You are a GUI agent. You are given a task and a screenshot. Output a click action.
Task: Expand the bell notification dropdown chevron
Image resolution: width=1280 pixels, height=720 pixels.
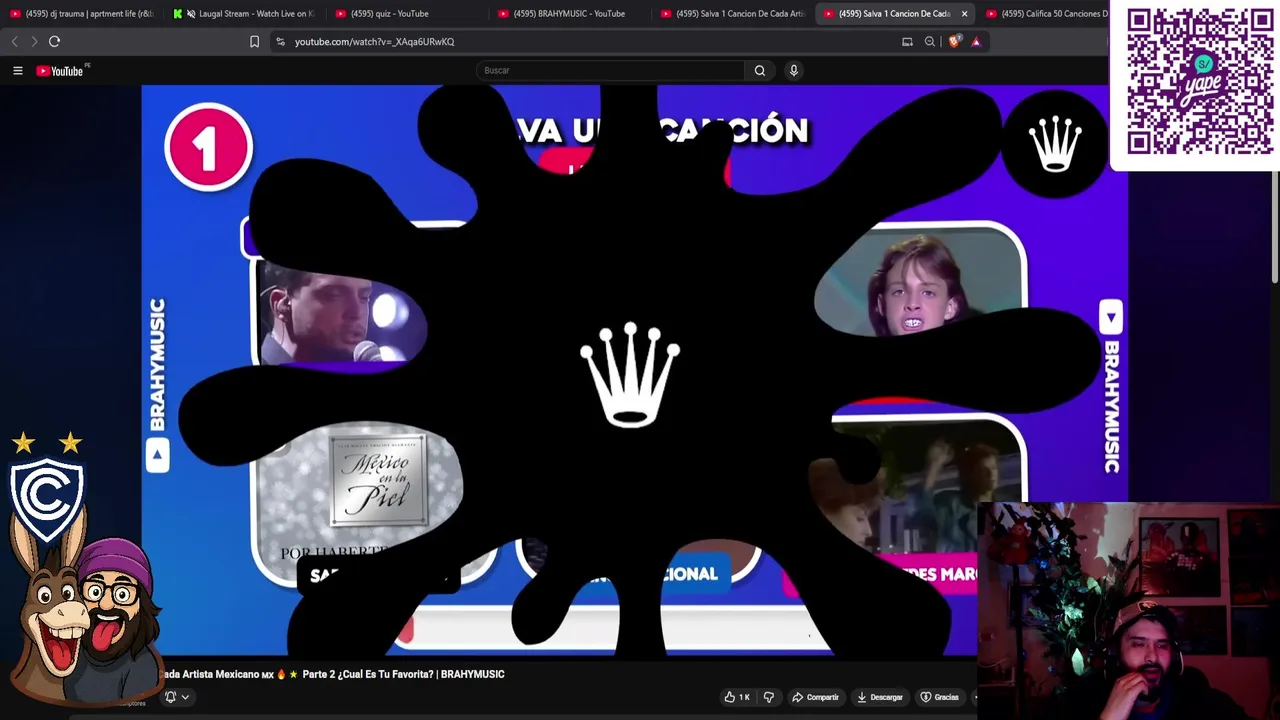pyautogui.click(x=185, y=697)
